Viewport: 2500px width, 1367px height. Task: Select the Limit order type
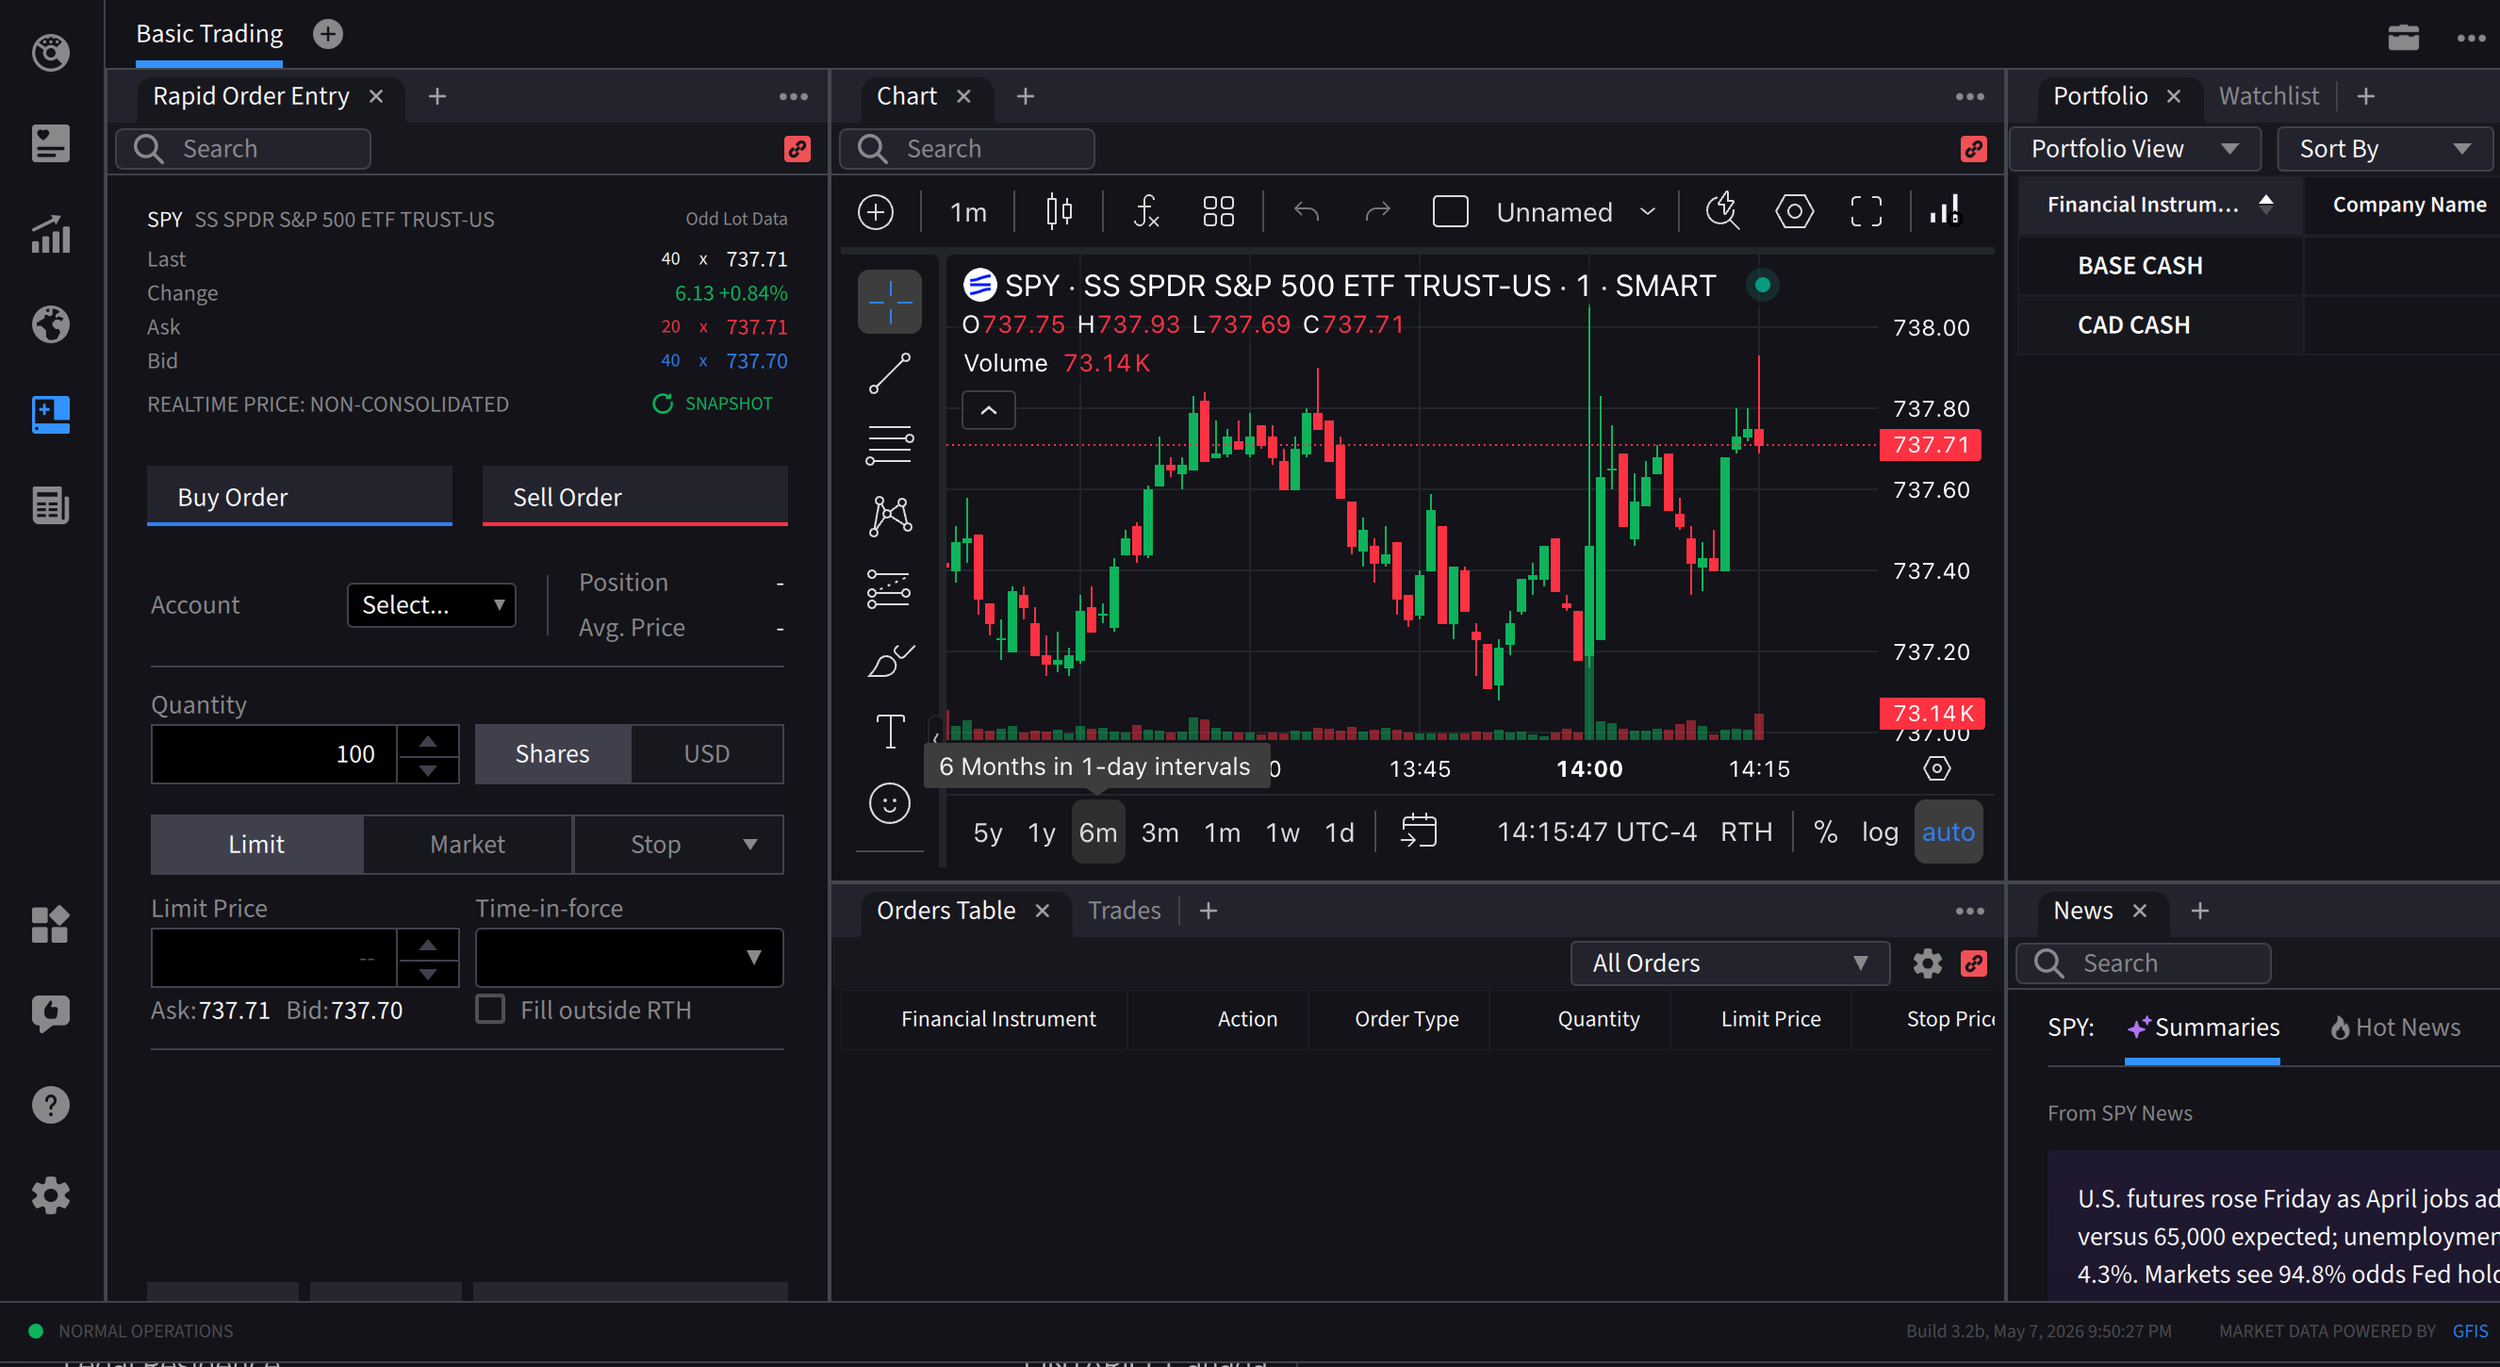256,845
